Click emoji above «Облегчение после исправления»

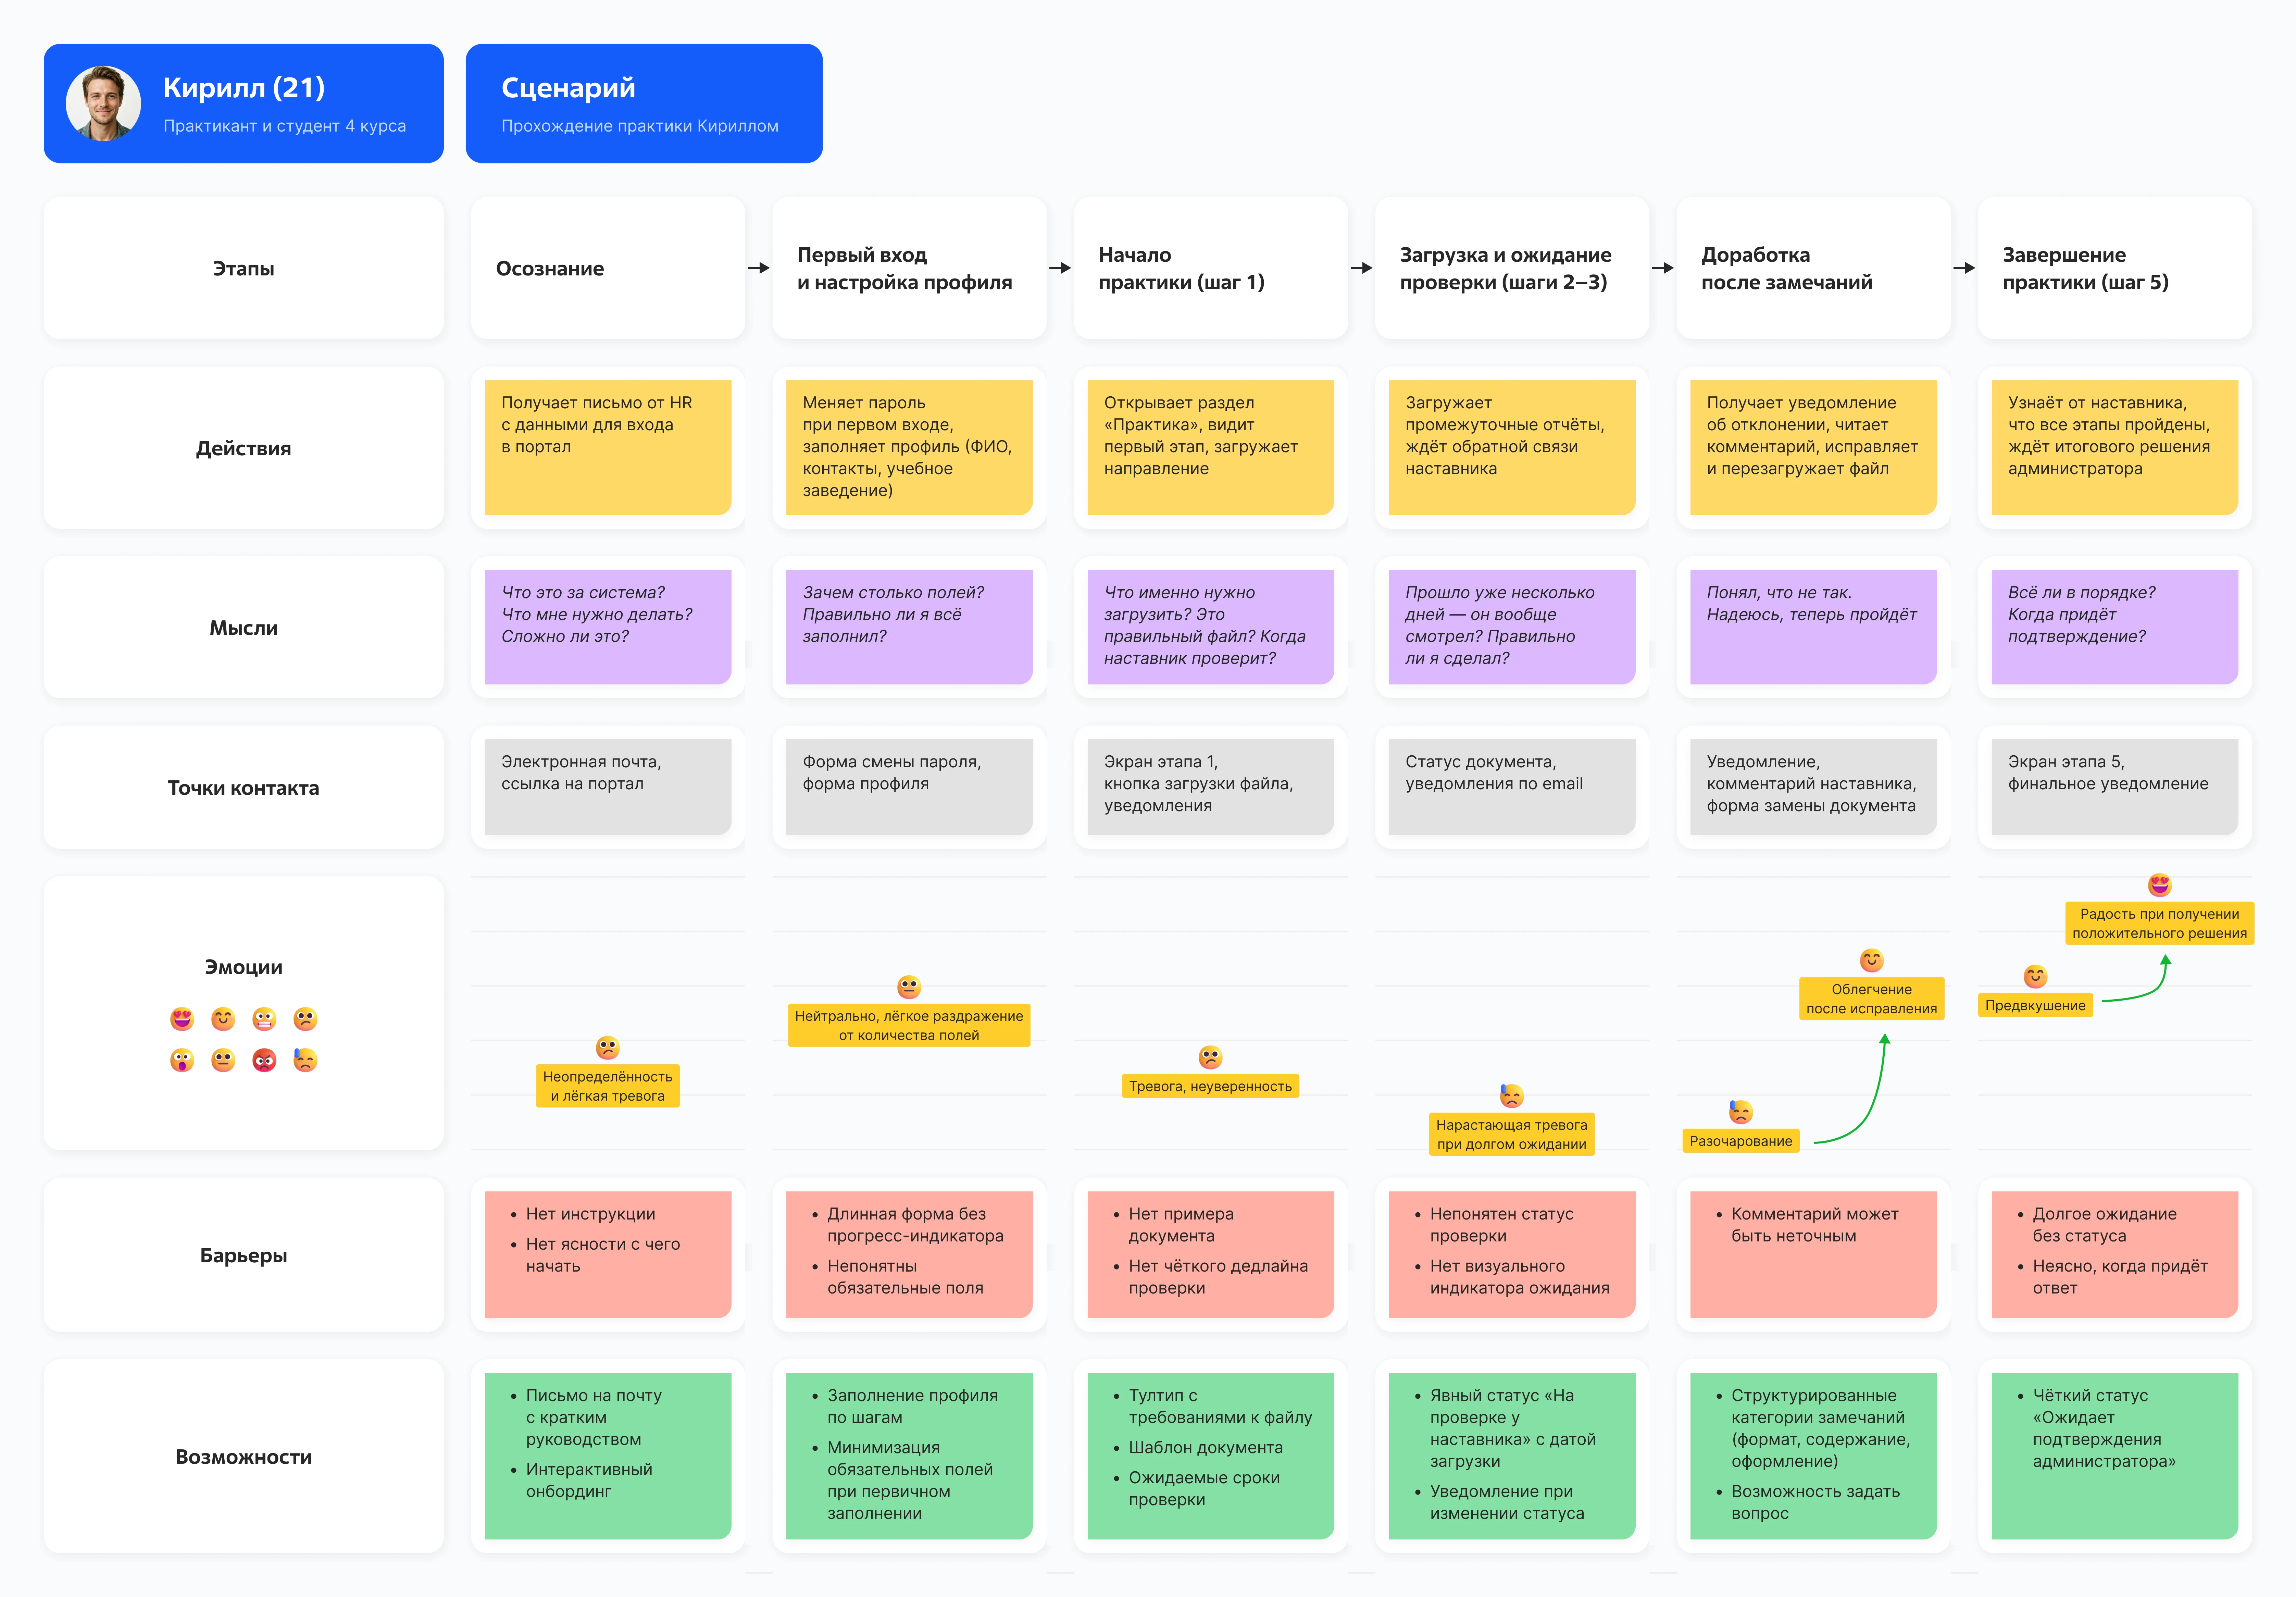(1872, 960)
